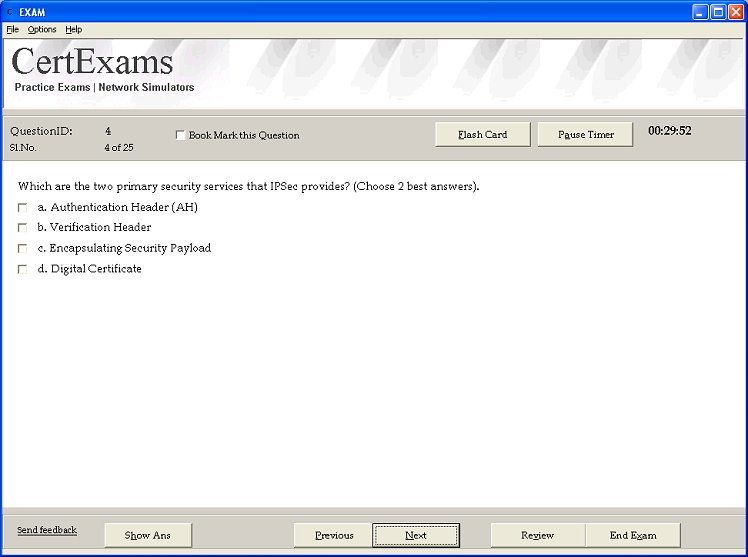Click the CertExams logo heading
Image resolution: width=748 pixels, height=557 pixels.
coord(92,62)
